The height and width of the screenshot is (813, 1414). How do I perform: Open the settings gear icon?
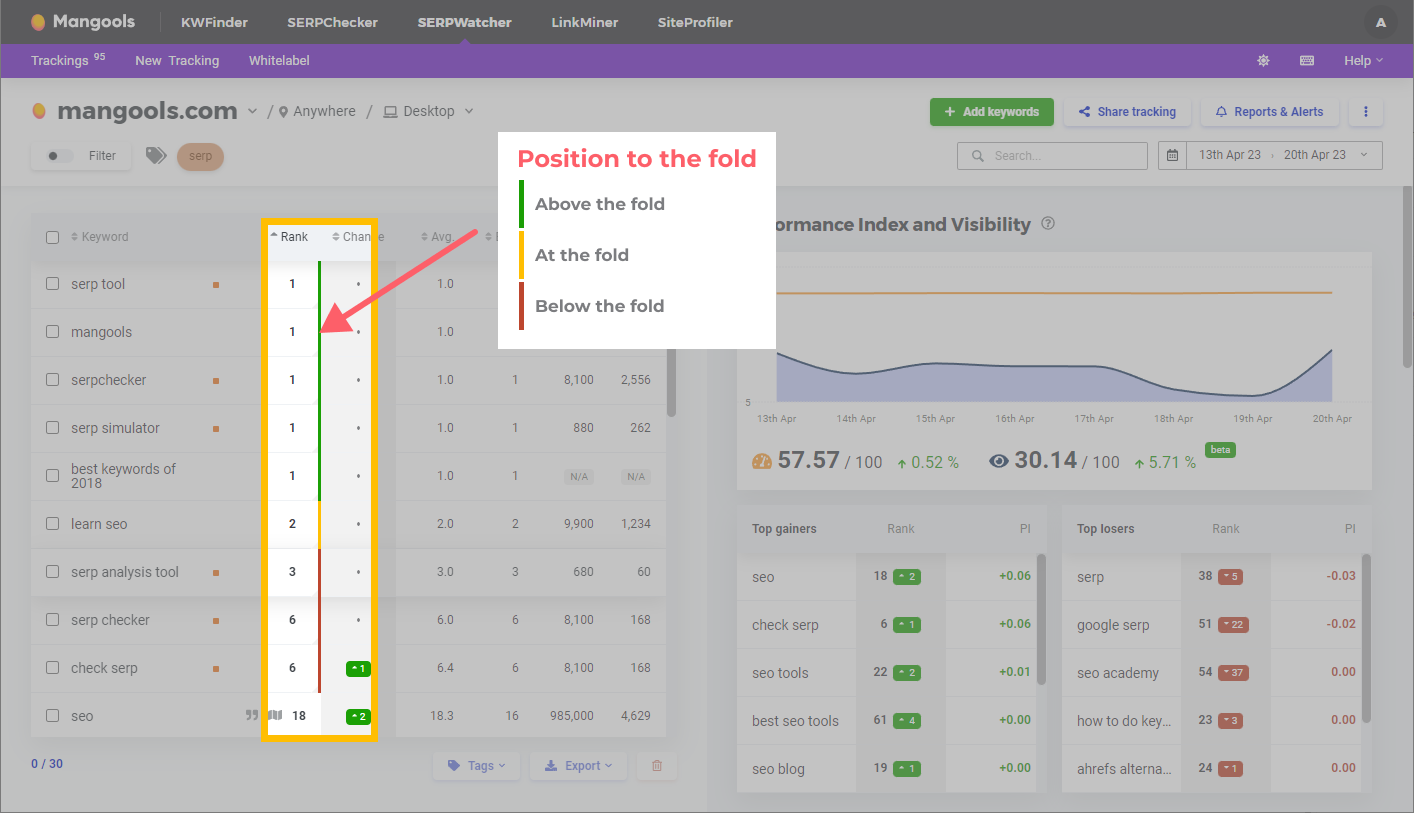(1263, 60)
